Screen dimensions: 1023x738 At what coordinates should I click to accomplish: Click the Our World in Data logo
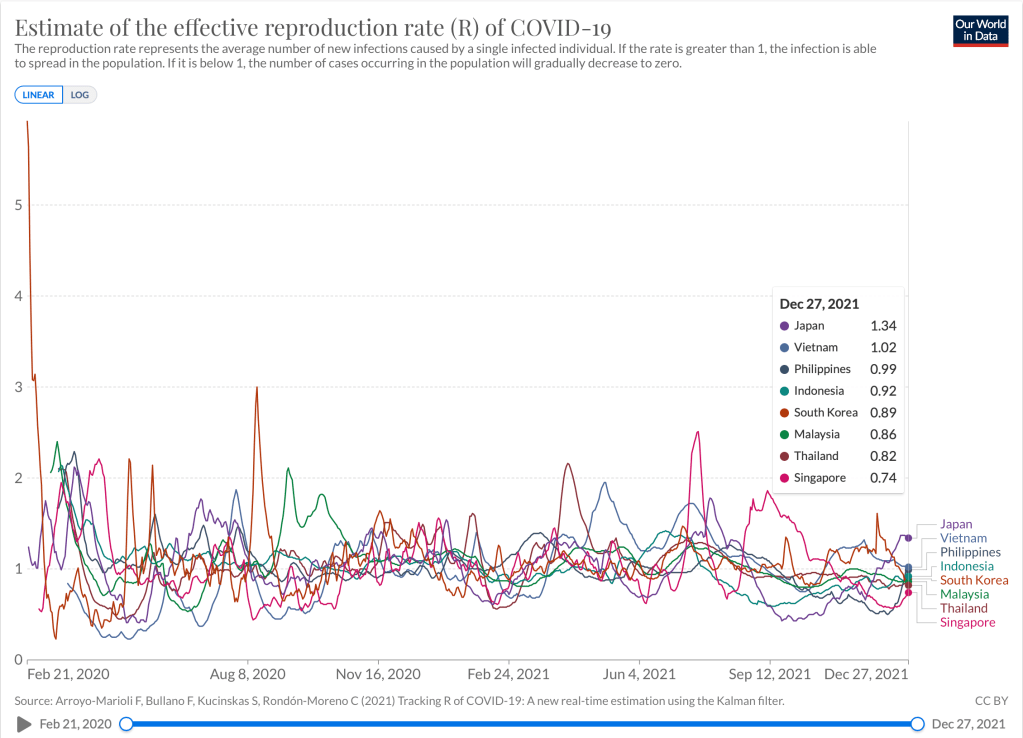979,30
